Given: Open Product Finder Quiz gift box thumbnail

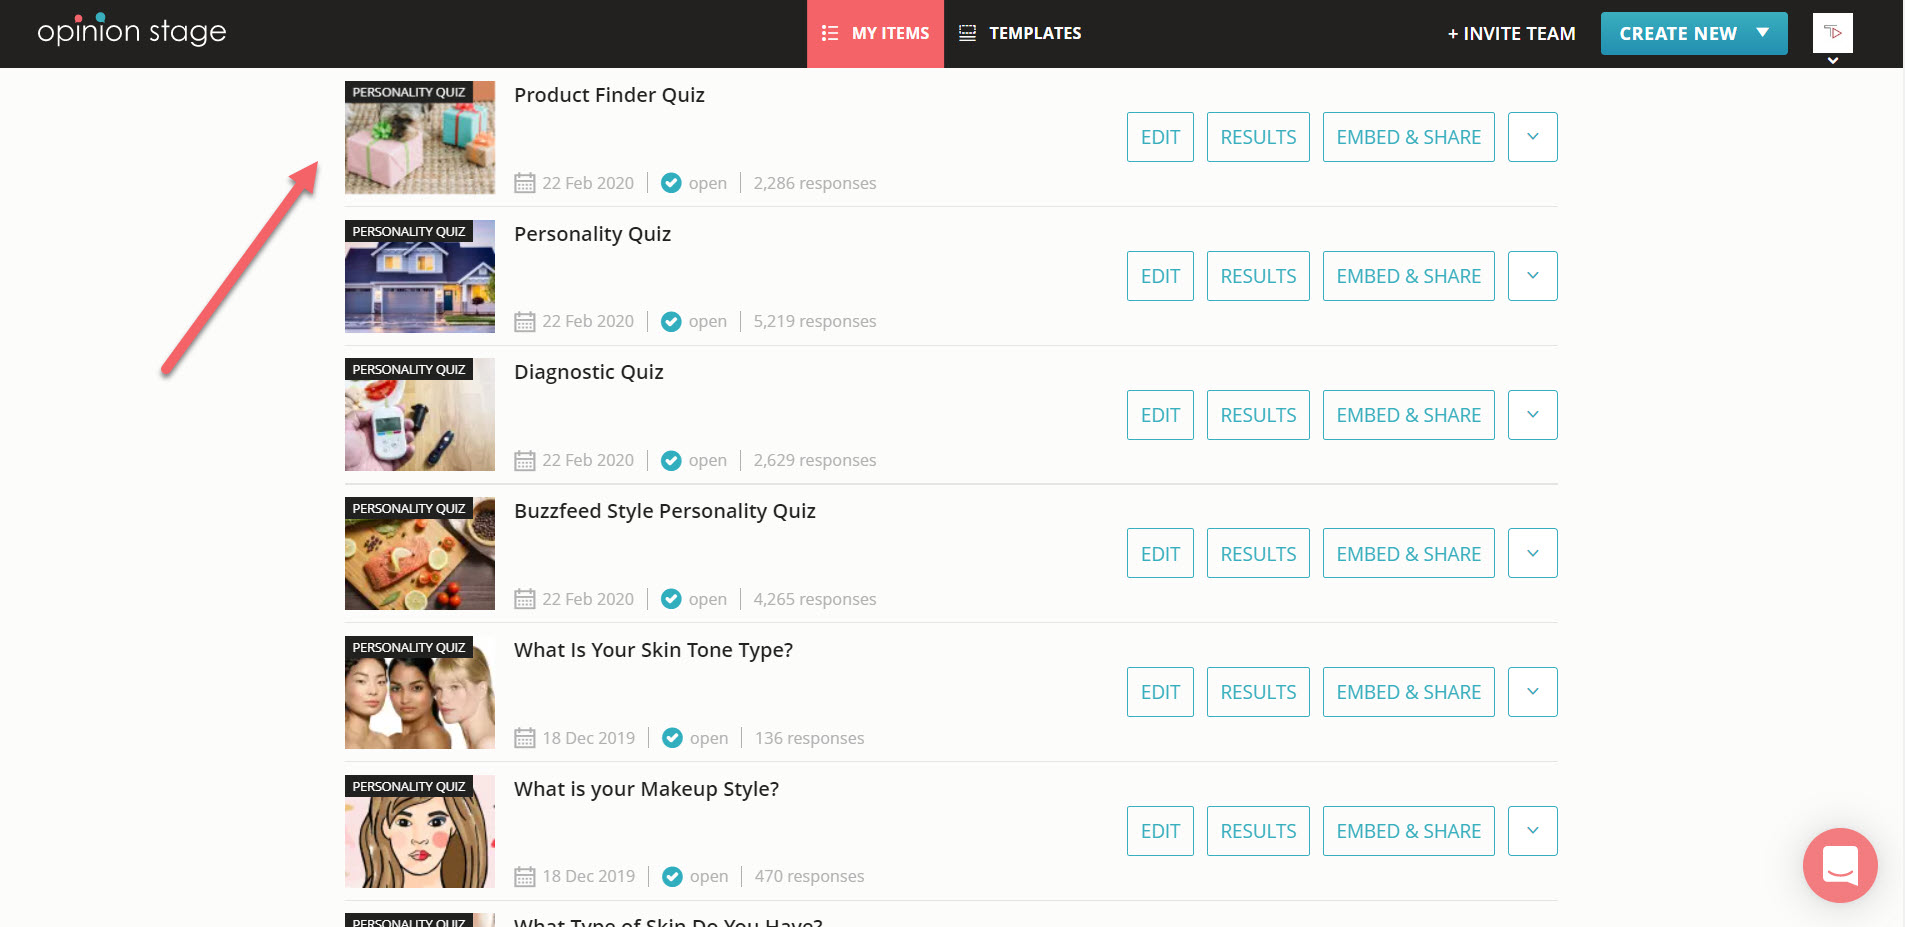Looking at the screenshot, I should point(420,138).
